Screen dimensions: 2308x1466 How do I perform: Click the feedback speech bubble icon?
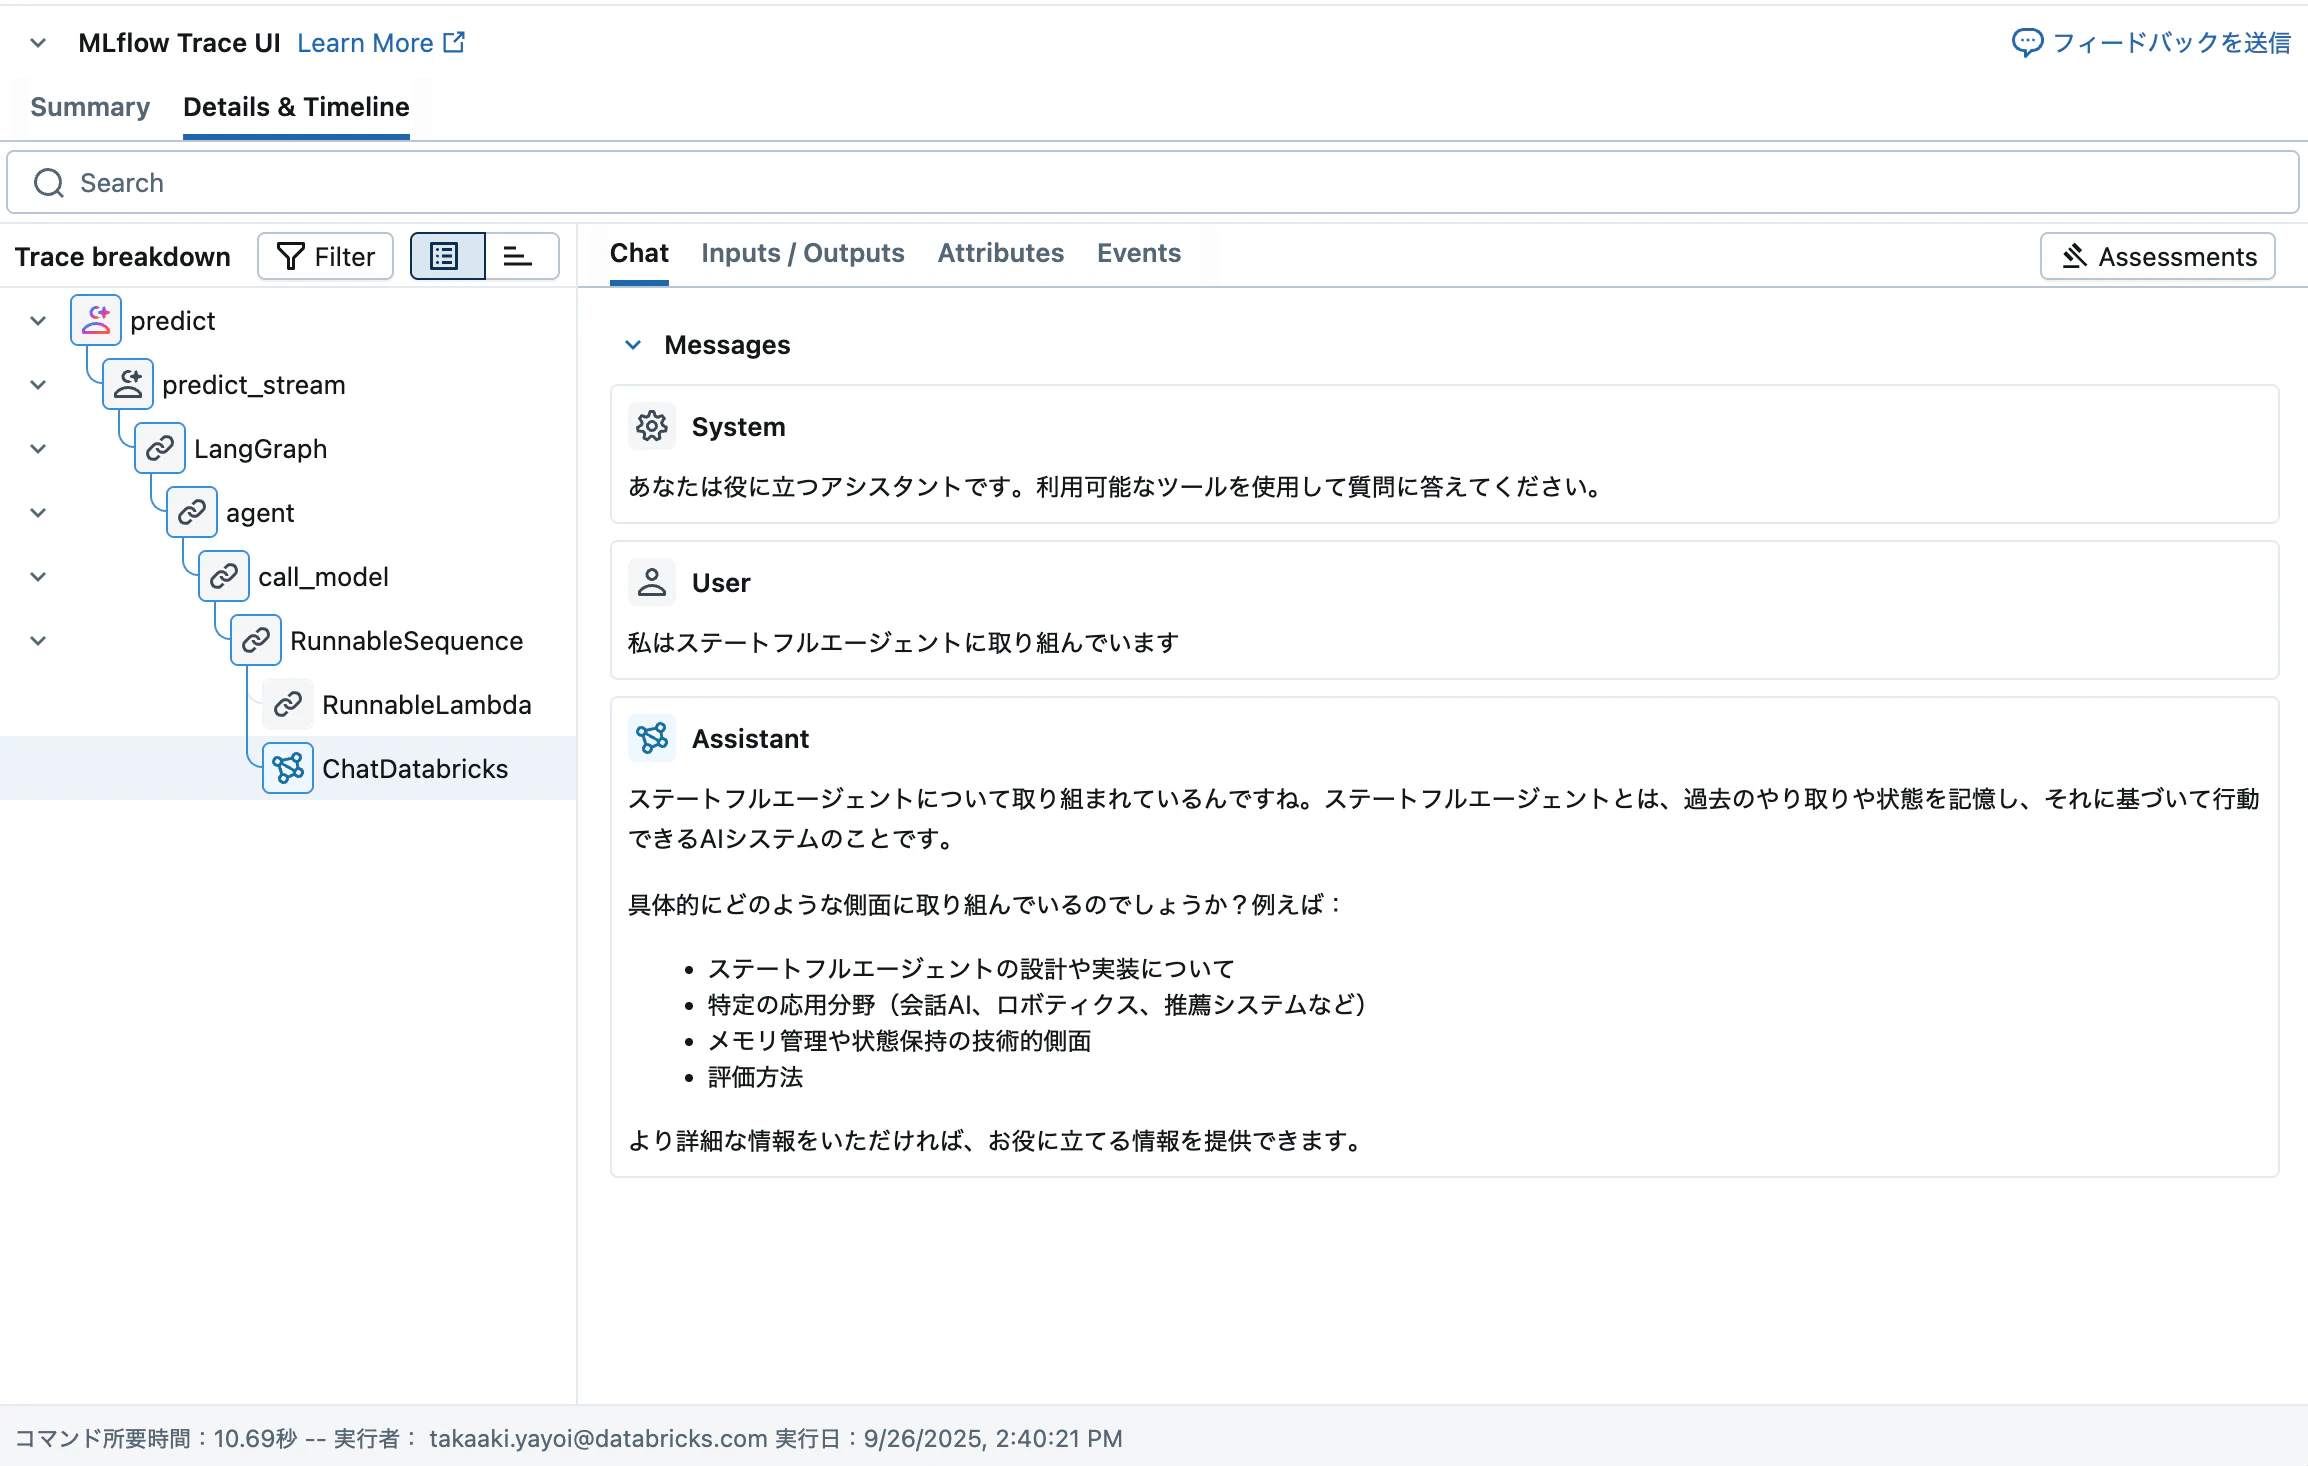[x=2027, y=42]
